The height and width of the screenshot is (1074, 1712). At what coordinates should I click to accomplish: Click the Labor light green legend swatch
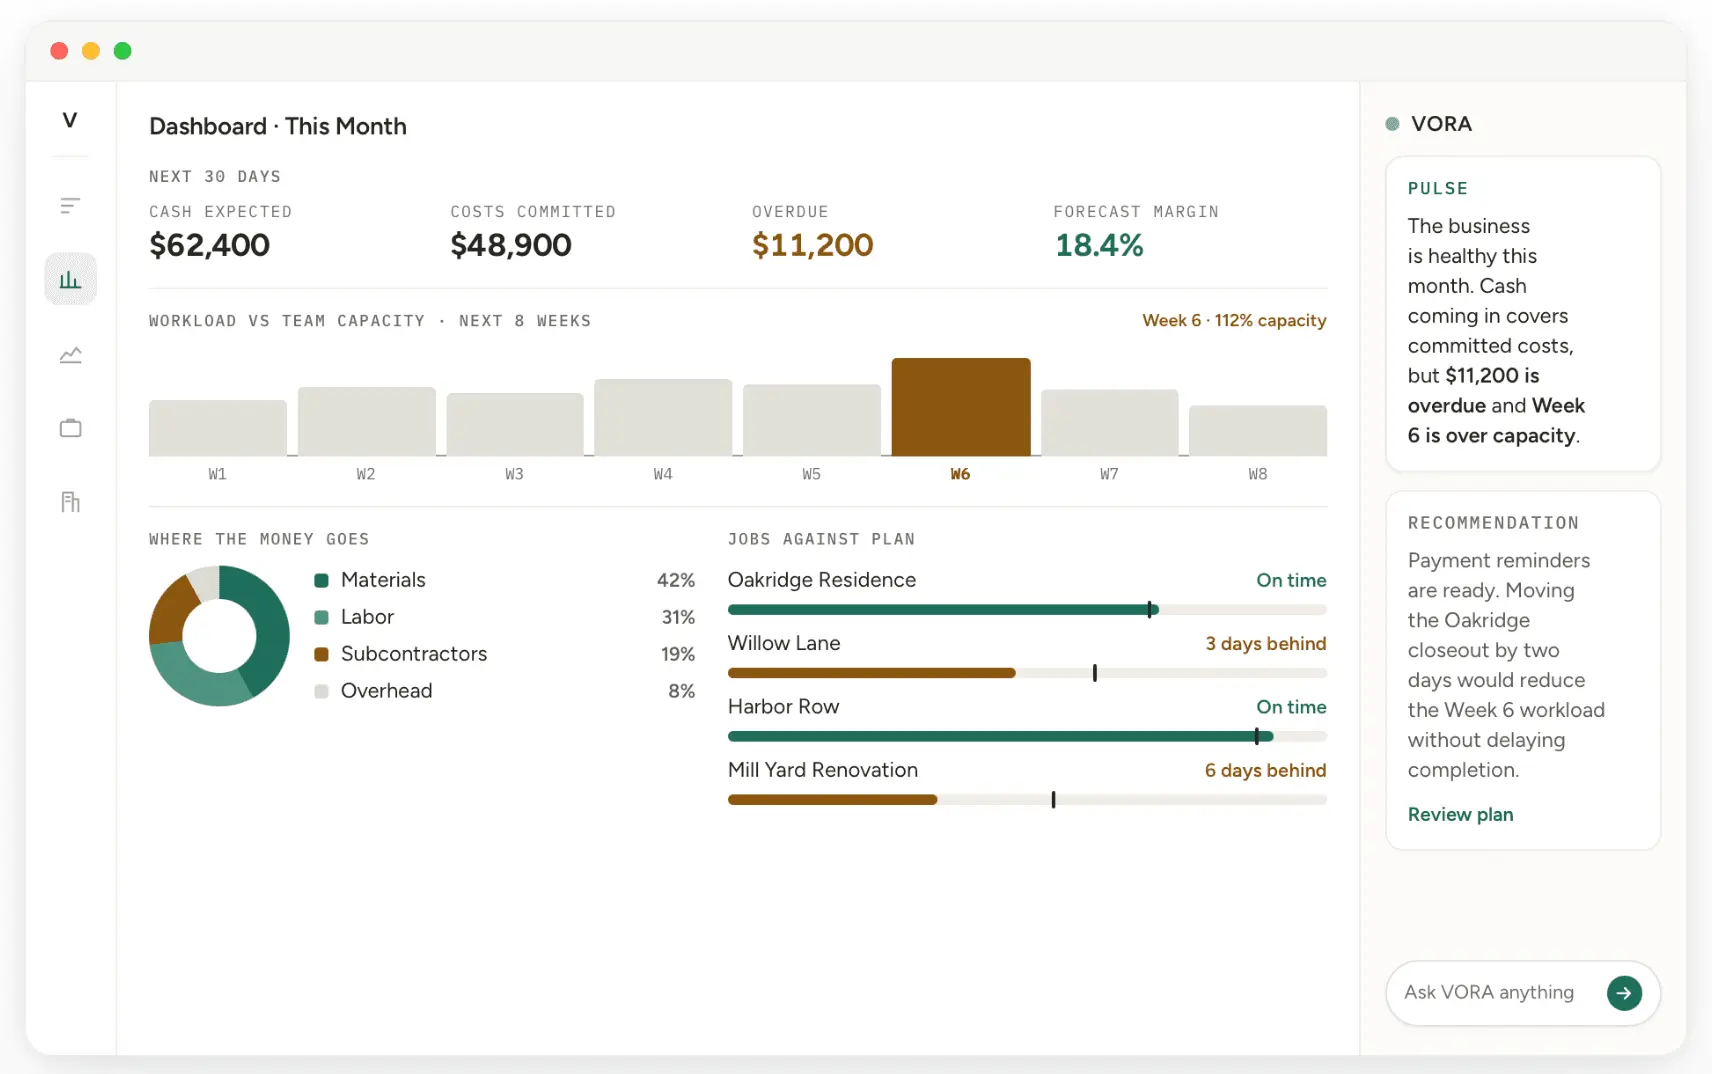[322, 618]
